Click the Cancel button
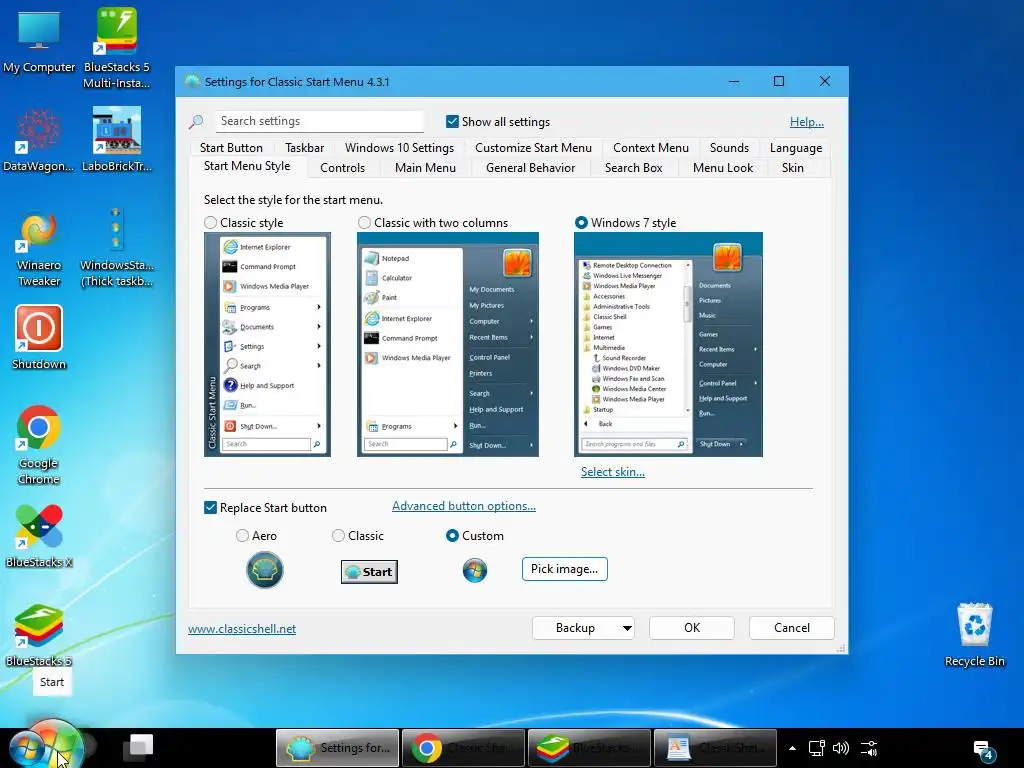 (x=792, y=628)
